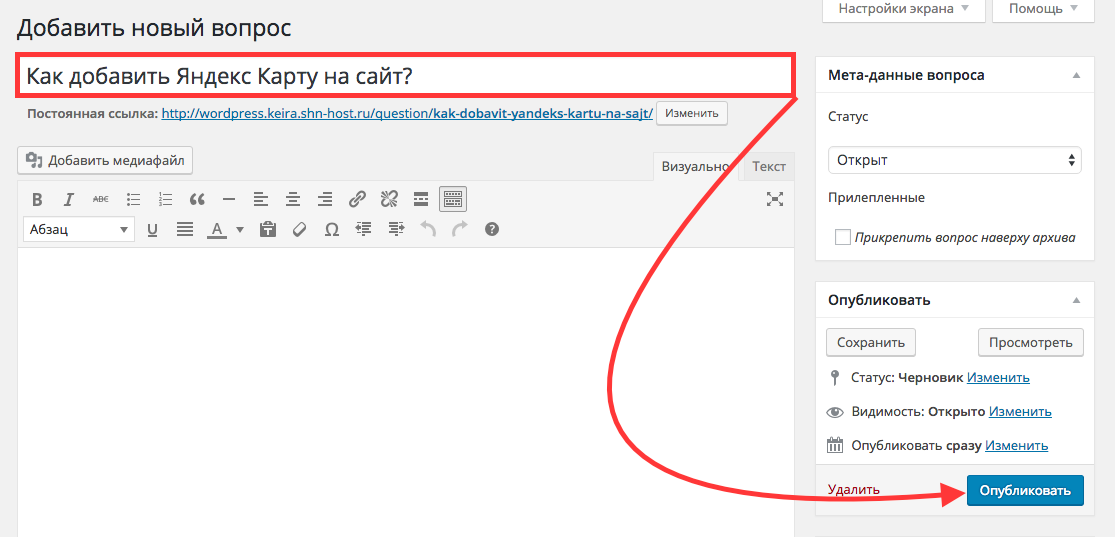Open the editor keyboard shortcuts help icon

[491, 229]
